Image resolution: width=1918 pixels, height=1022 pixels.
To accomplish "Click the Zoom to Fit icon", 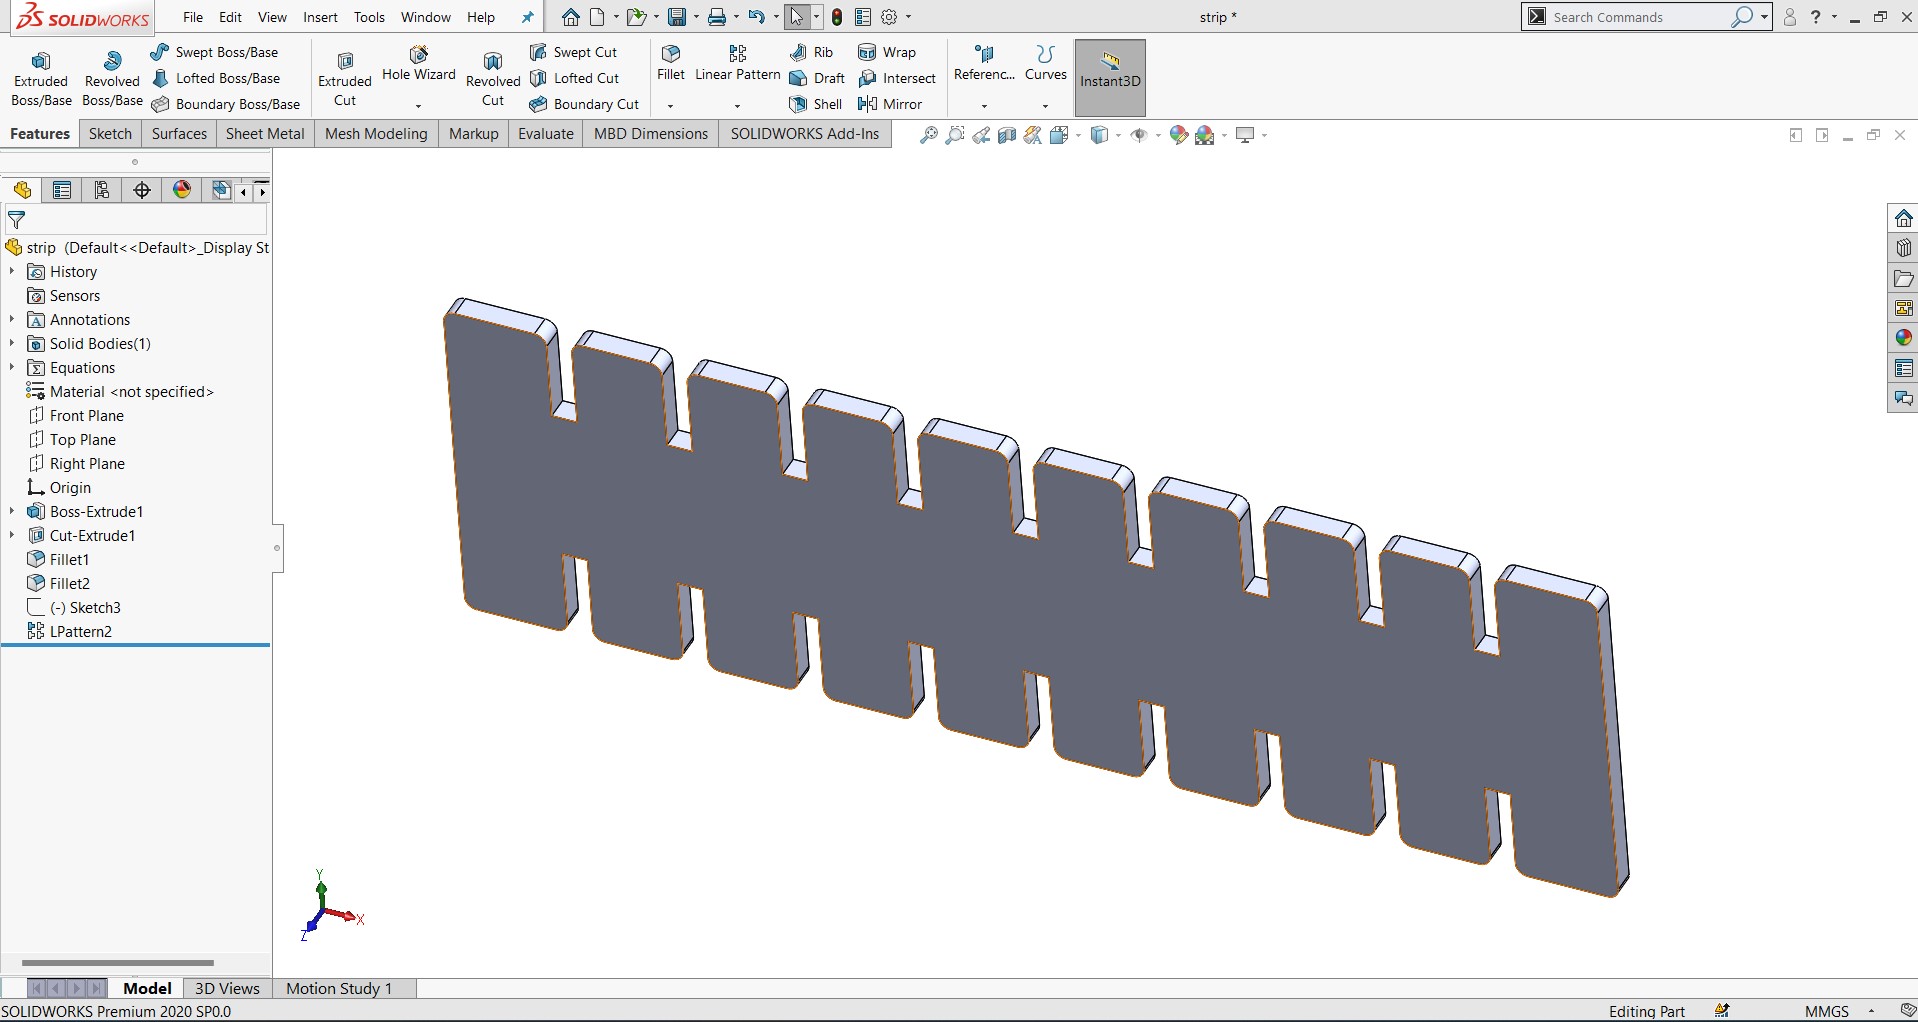I will 929,135.
